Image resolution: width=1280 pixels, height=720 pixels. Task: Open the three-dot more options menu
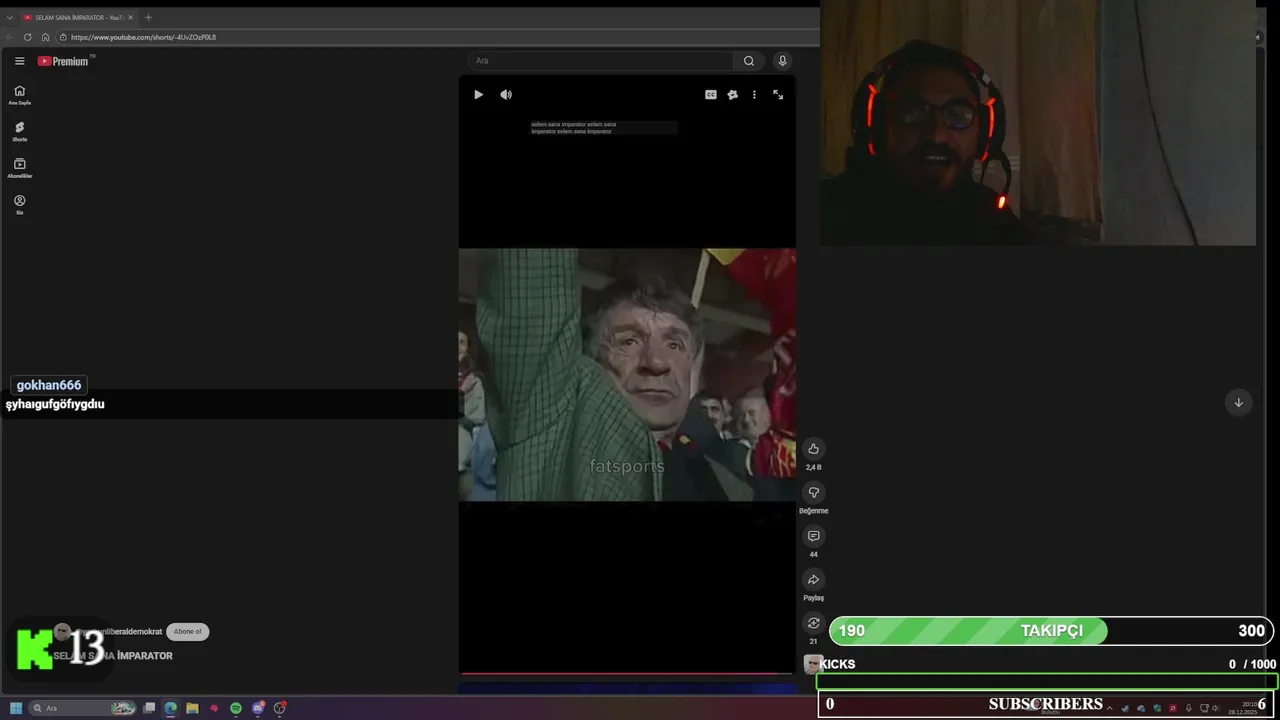point(754,95)
